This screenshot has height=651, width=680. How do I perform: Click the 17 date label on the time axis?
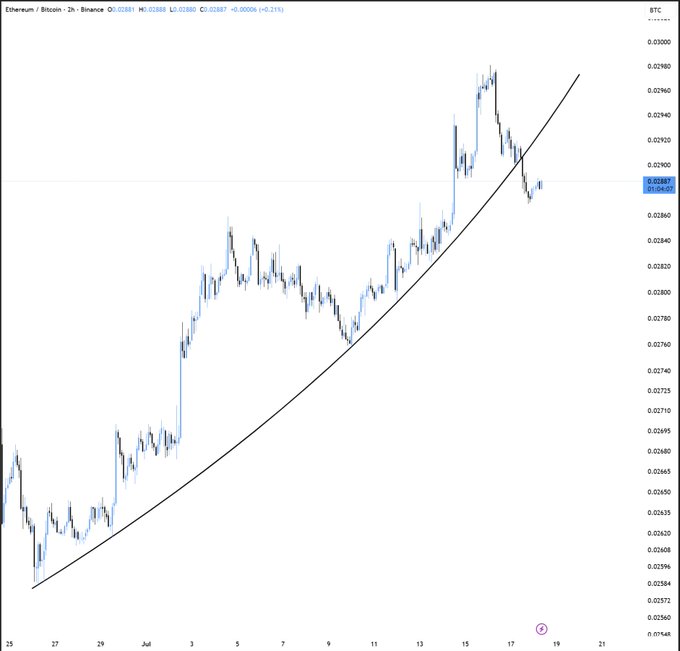(x=511, y=644)
